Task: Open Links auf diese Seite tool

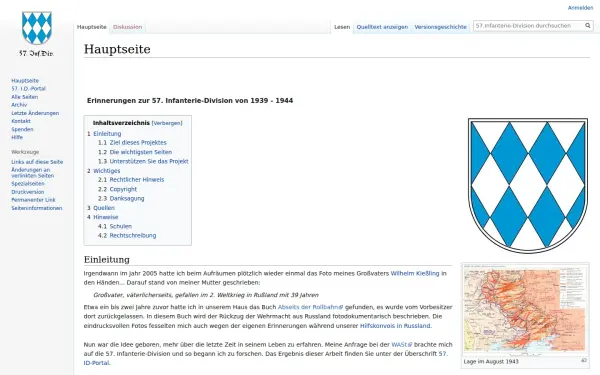Action: [37, 162]
